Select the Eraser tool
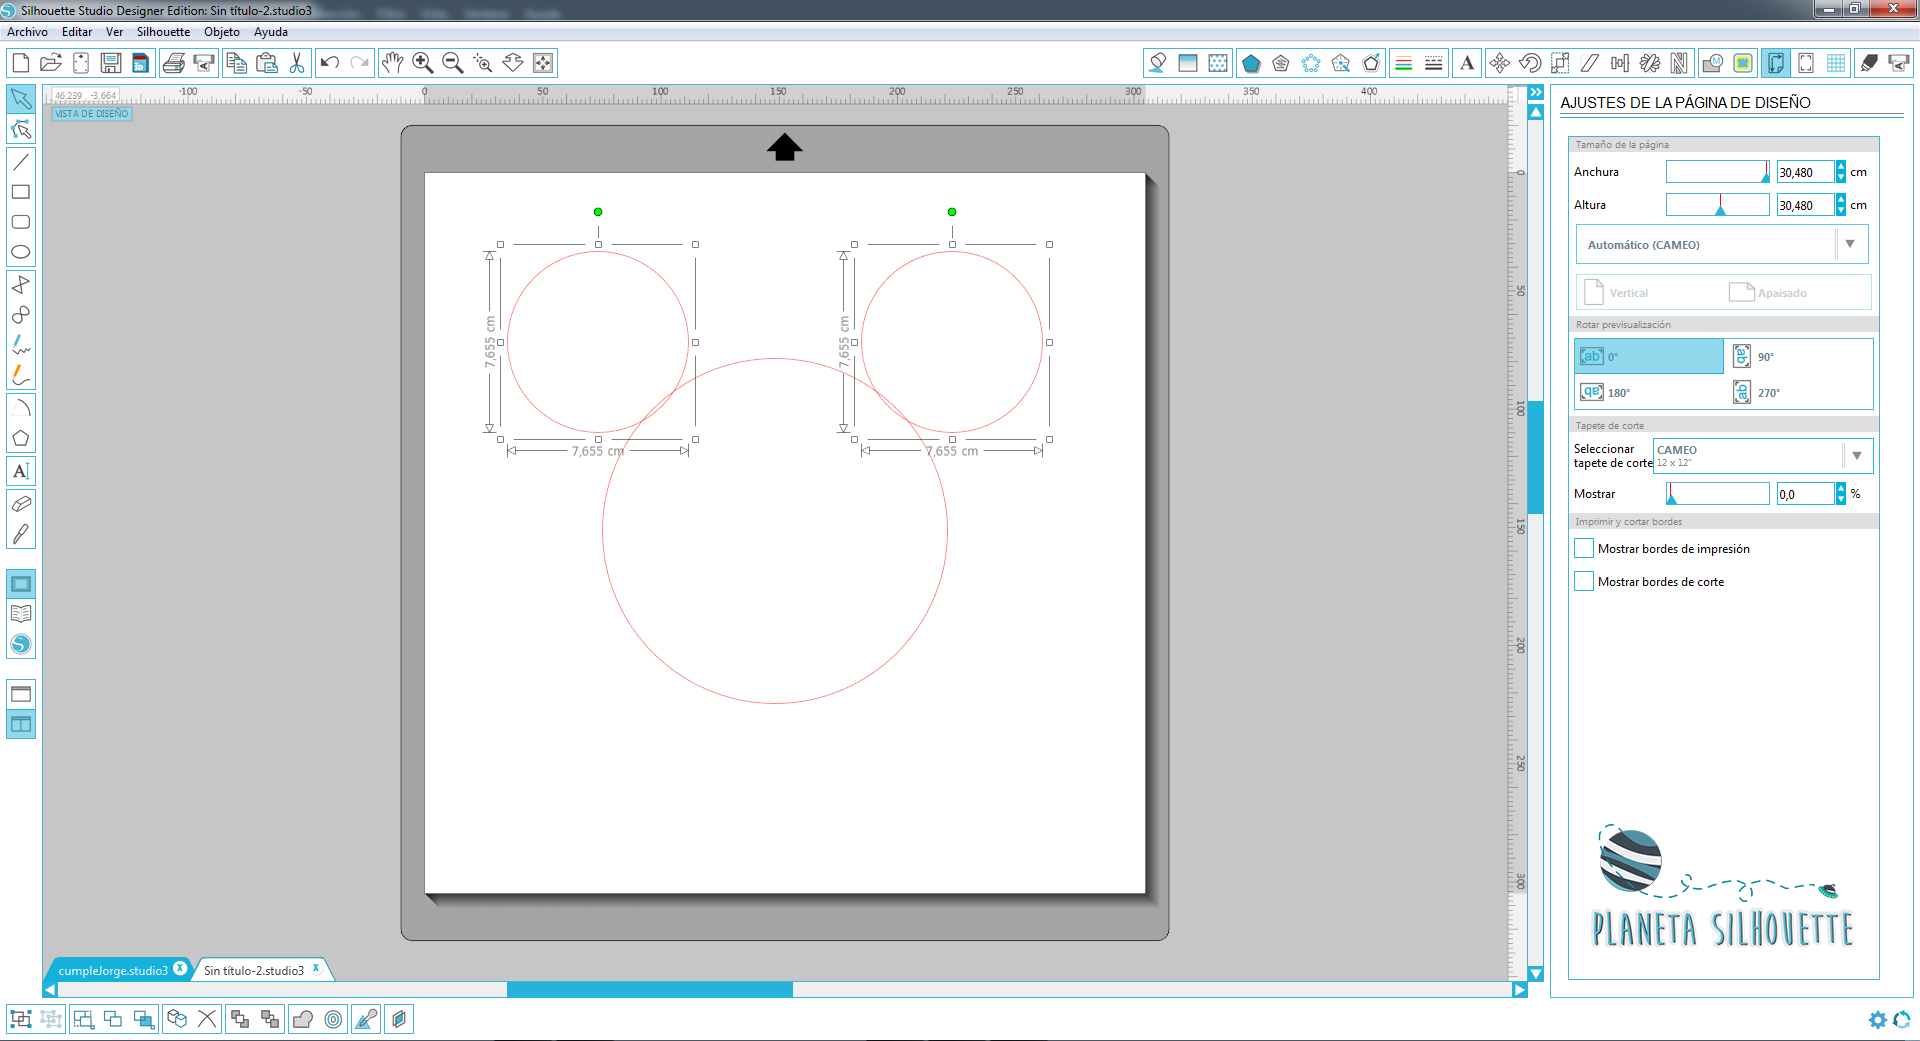Viewport: 1920px width, 1041px height. click(20, 503)
